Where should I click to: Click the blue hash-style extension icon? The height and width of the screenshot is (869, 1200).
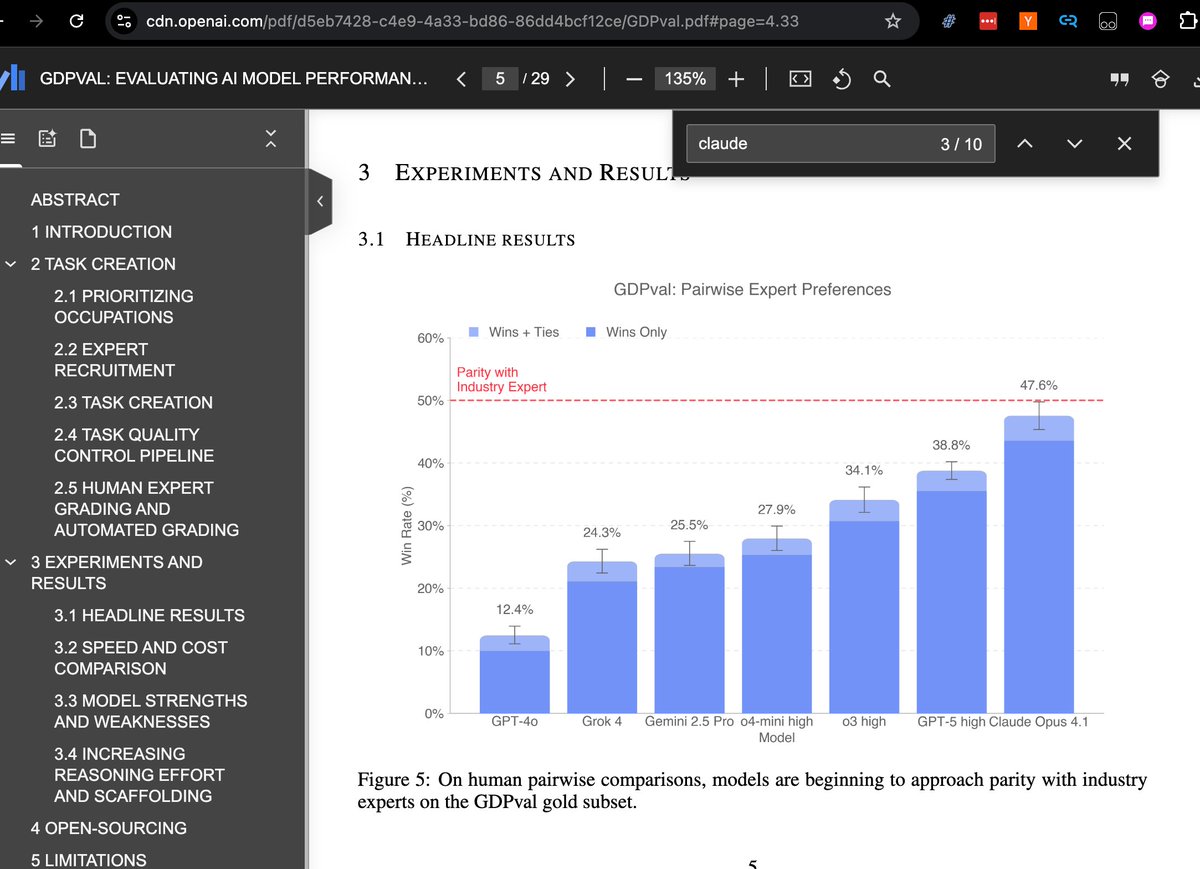(x=947, y=20)
